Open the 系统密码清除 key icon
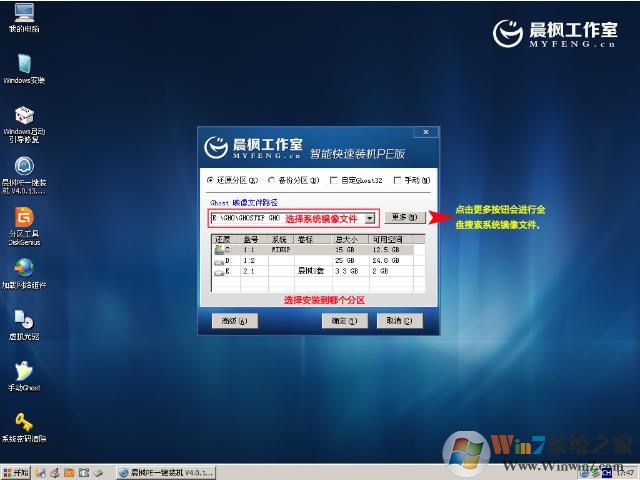The height and width of the screenshot is (480, 640). coord(23,423)
